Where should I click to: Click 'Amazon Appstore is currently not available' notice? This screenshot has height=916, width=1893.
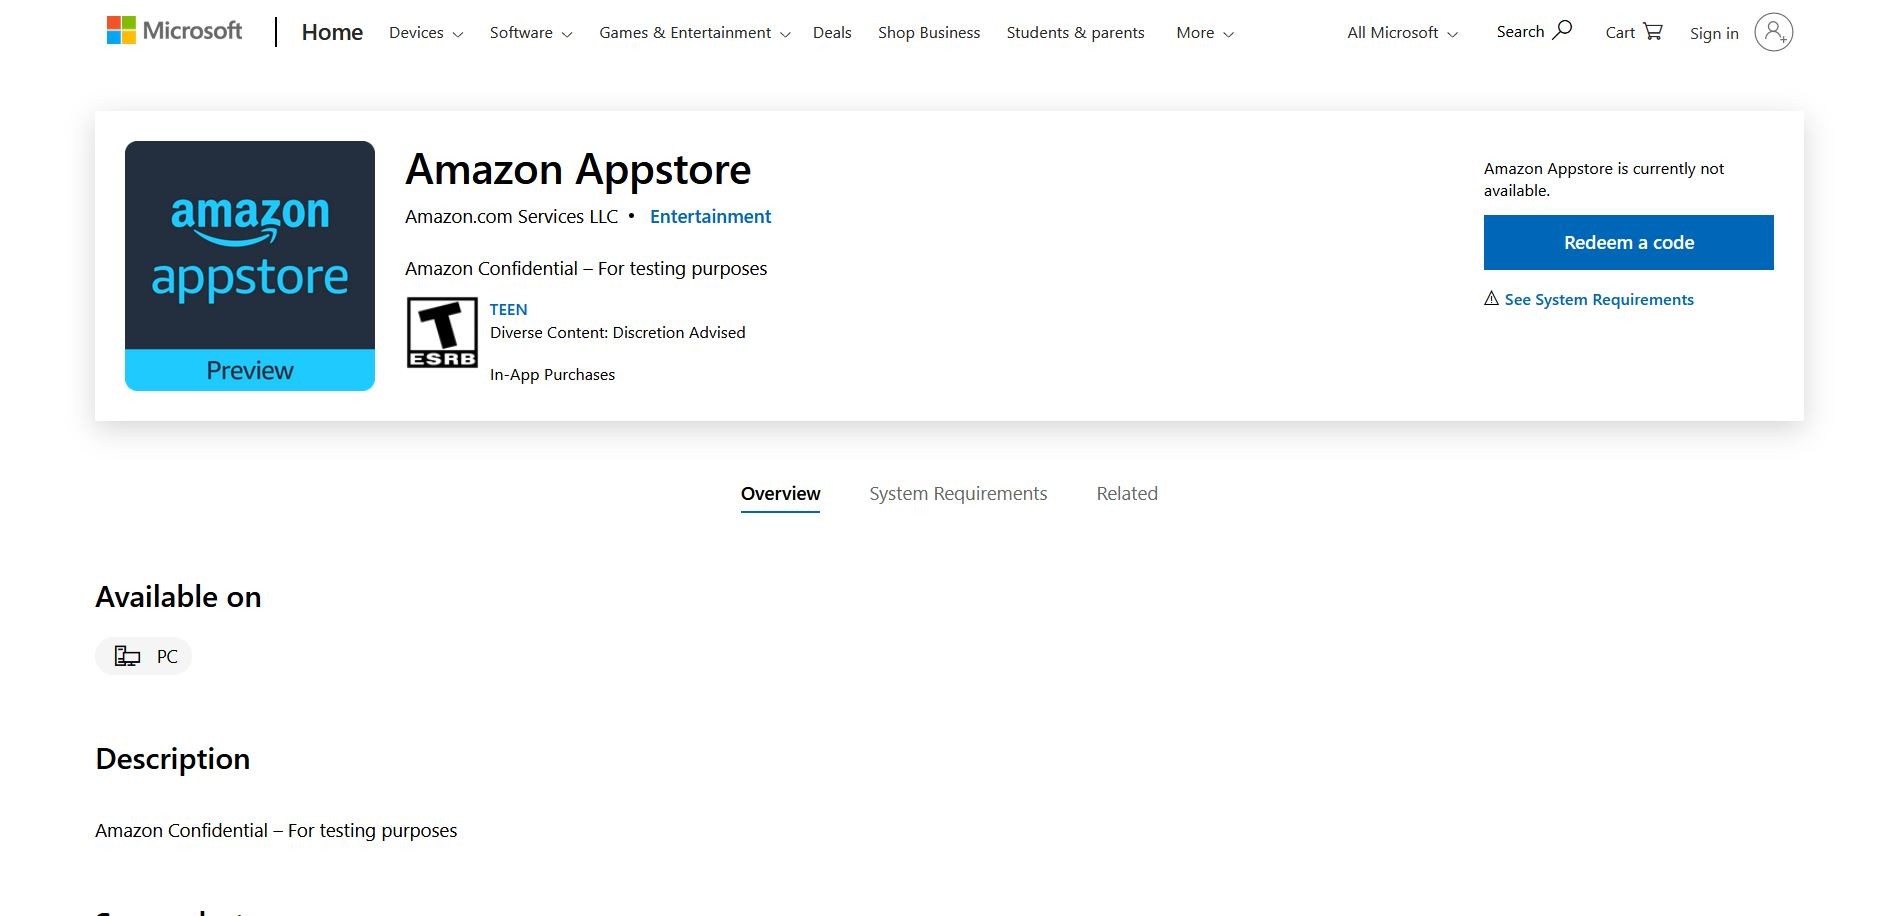tap(1604, 179)
